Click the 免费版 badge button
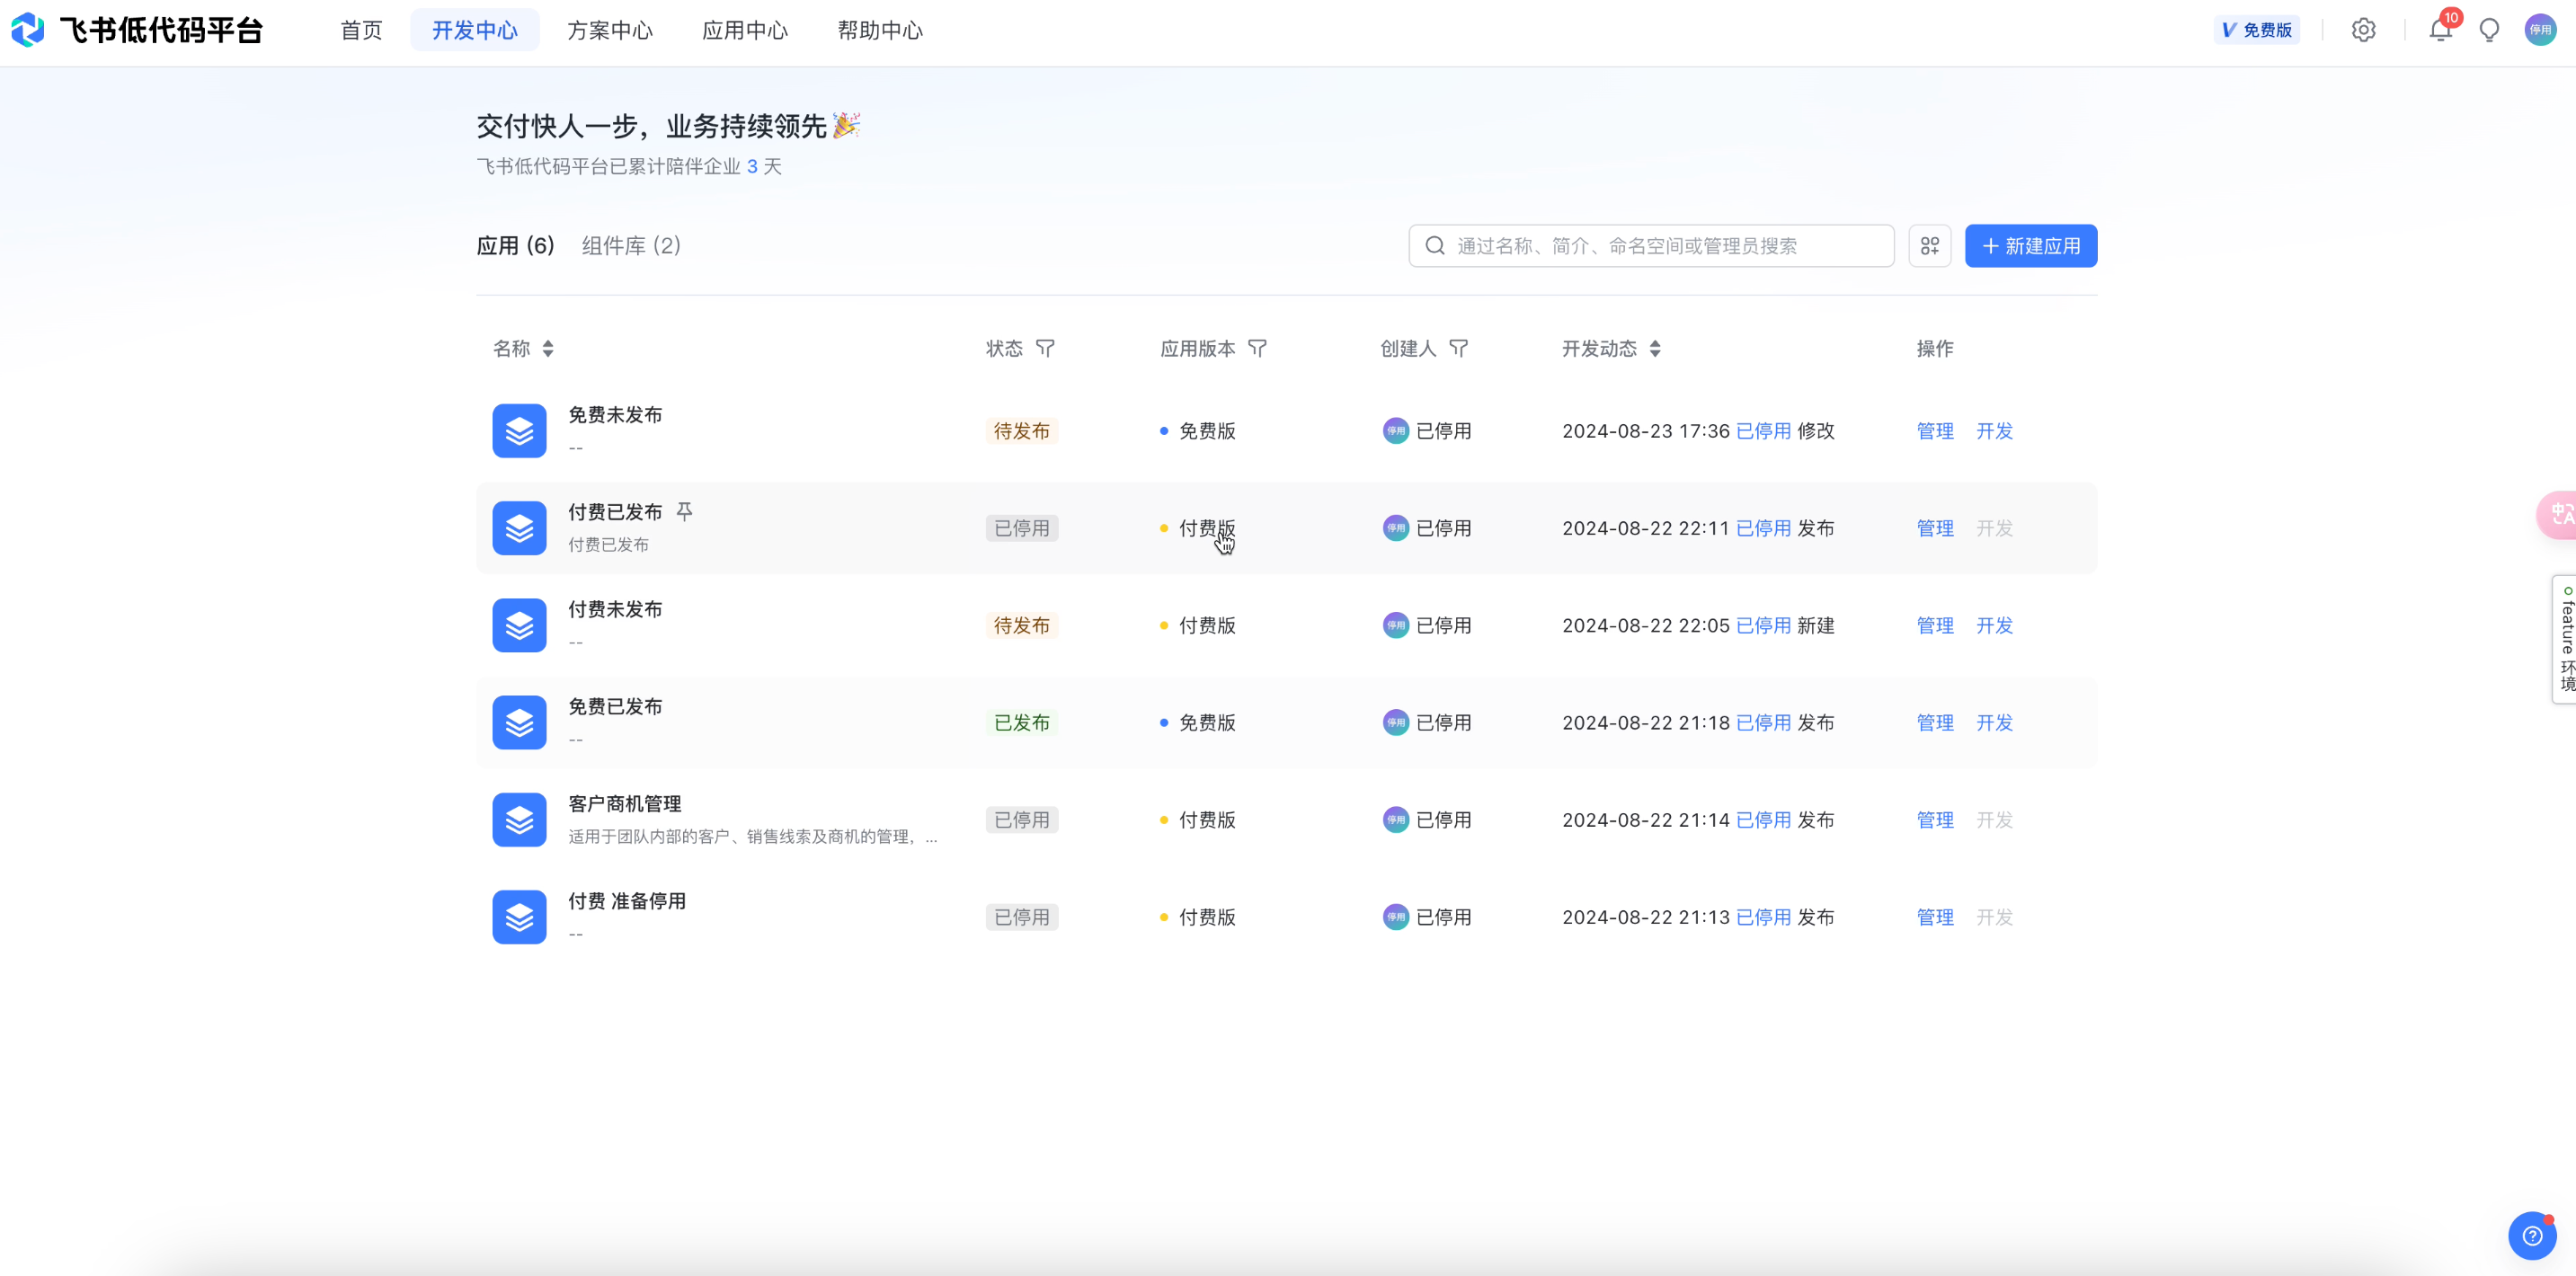 pos(2257,30)
